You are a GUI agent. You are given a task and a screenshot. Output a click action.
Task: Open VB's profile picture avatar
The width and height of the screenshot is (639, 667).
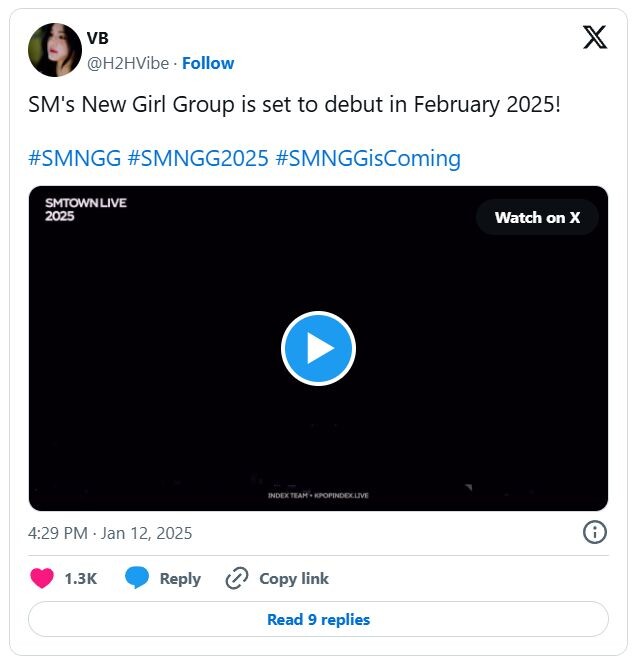[55, 50]
